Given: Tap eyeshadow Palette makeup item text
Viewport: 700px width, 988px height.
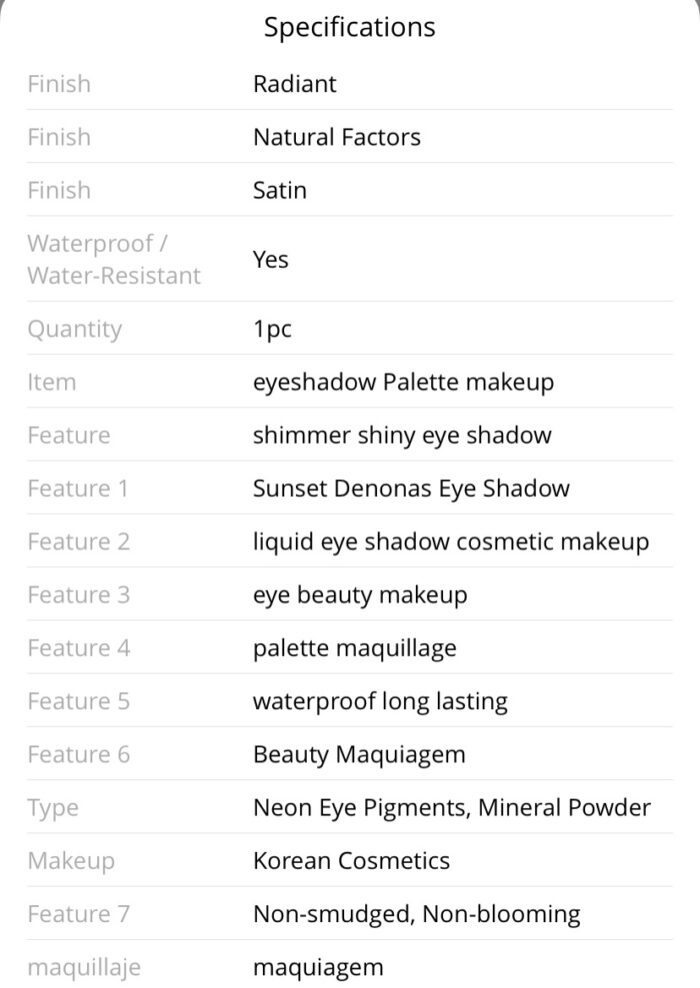Looking at the screenshot, I should 403,382.
